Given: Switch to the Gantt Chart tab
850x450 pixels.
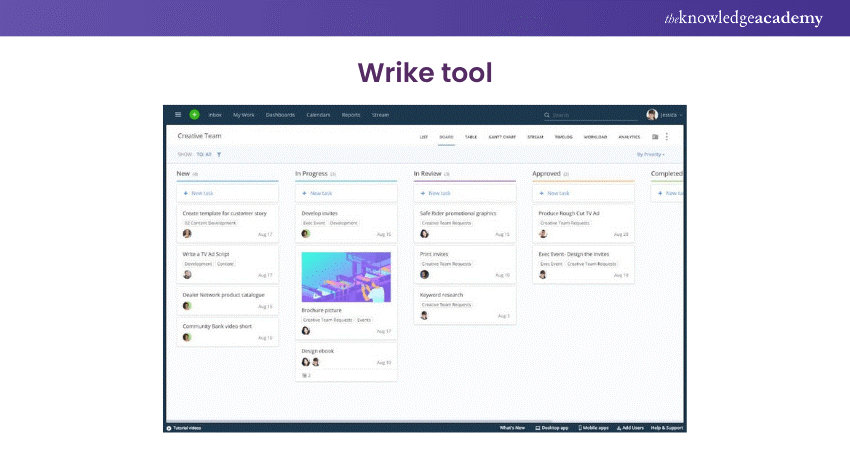Looking at the screenshot, I should [x=503, y=137].
